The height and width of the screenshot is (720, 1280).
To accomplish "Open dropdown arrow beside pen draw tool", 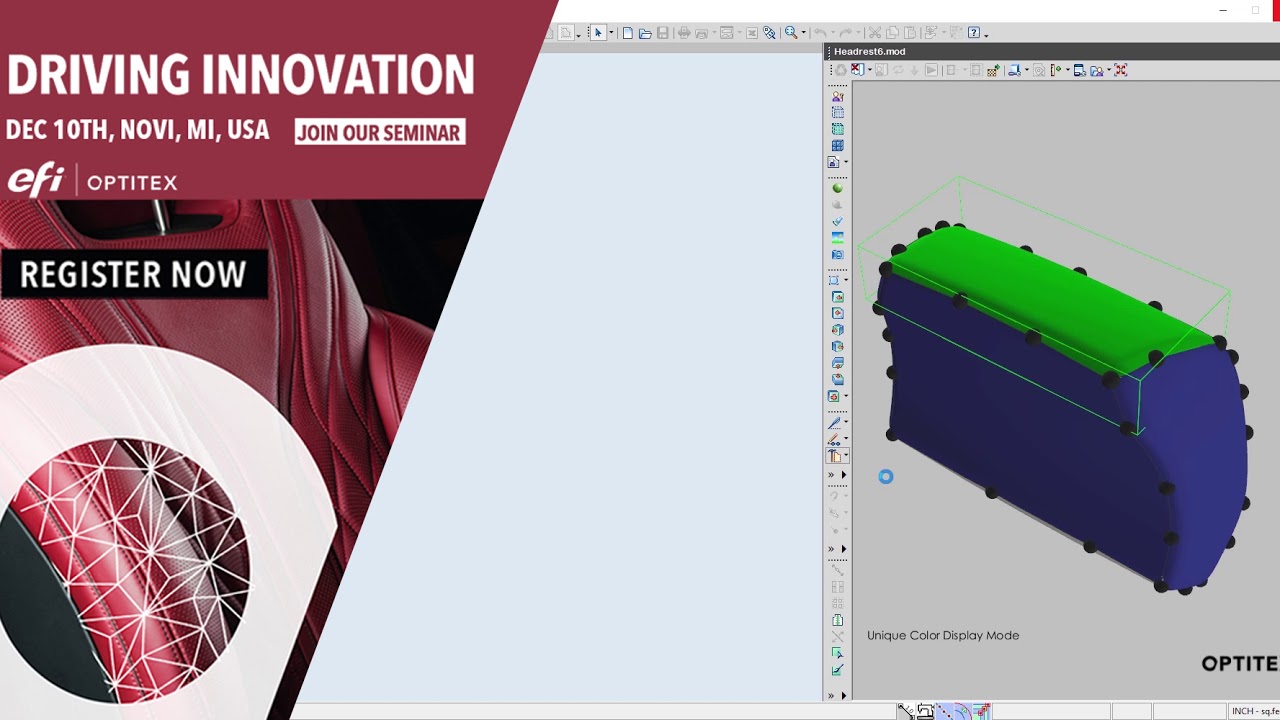I will [846, 423].
